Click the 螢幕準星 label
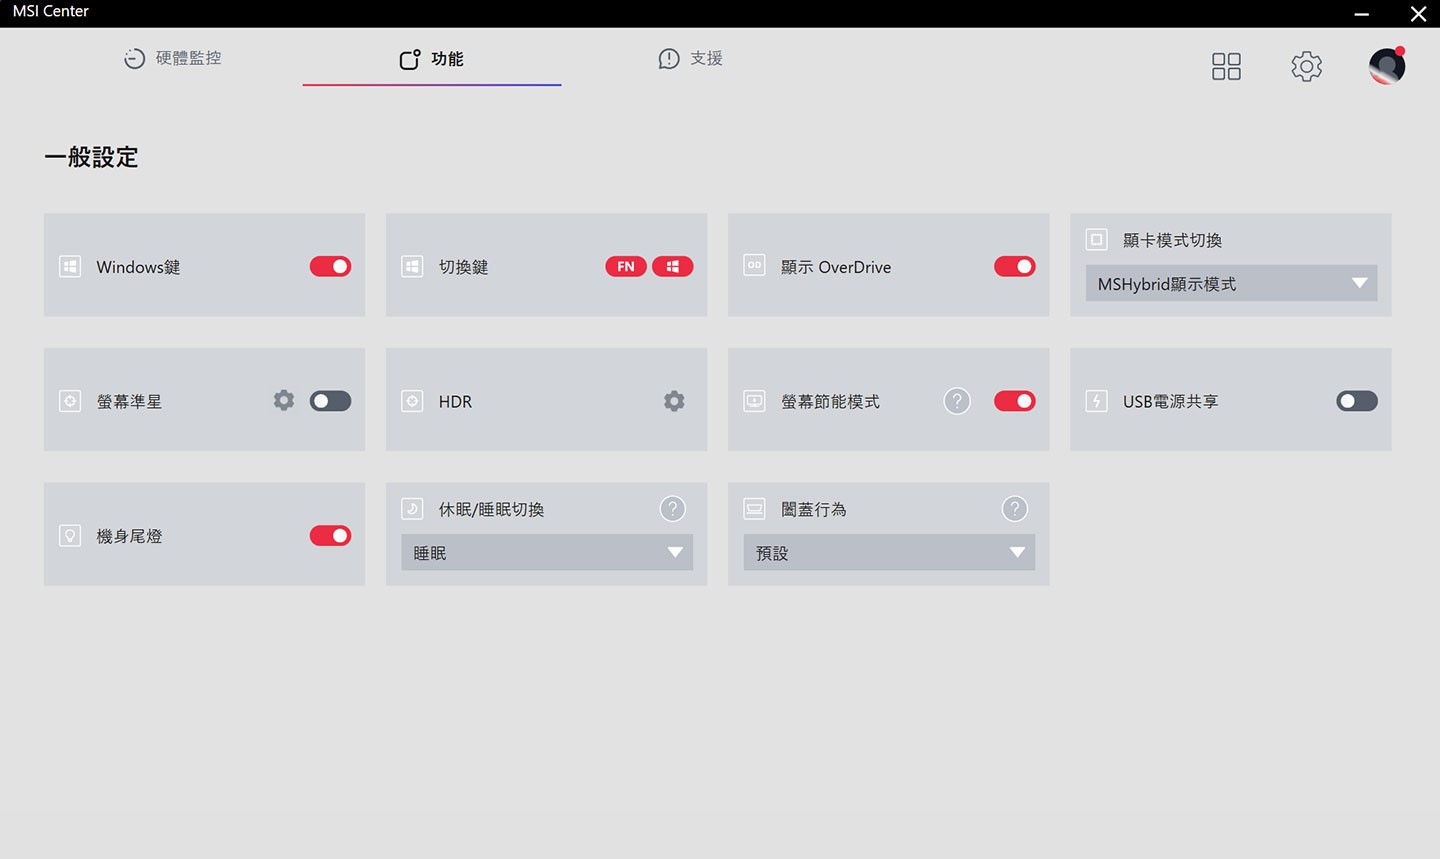Image resolution: width=1440 pixels, height=859 pixels. point(129,402)
